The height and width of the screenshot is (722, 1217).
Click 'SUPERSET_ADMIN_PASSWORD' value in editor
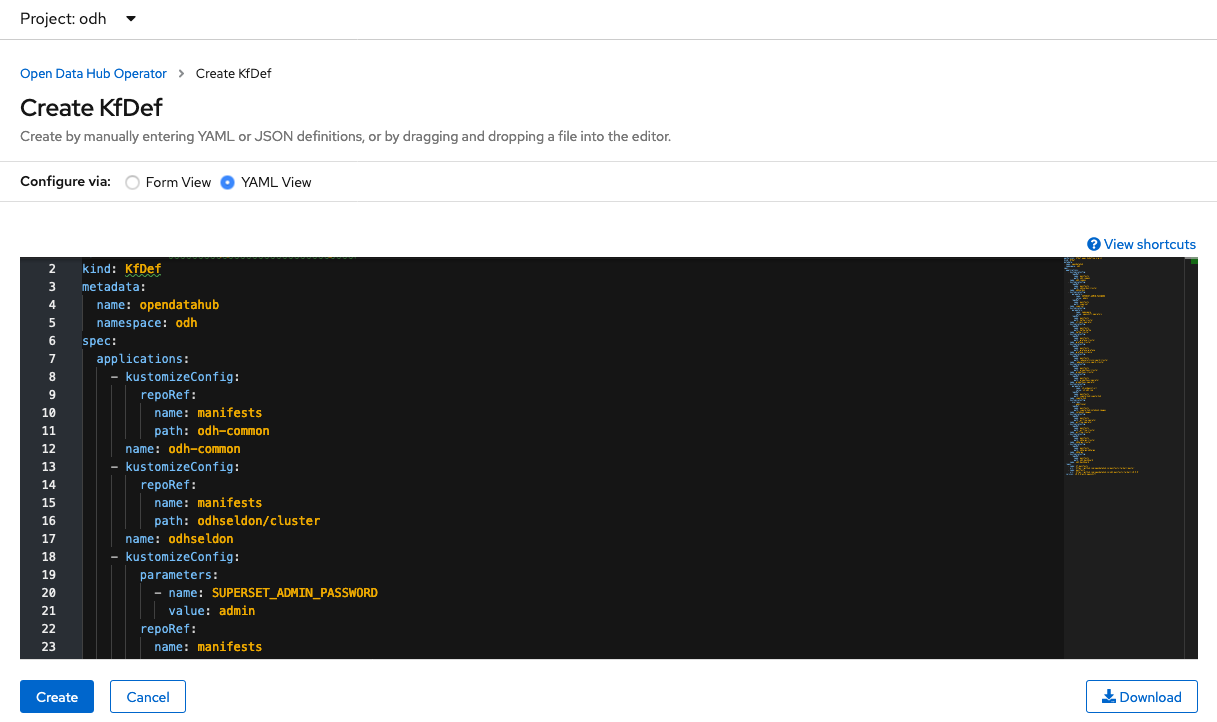click(x=294, y=593)
